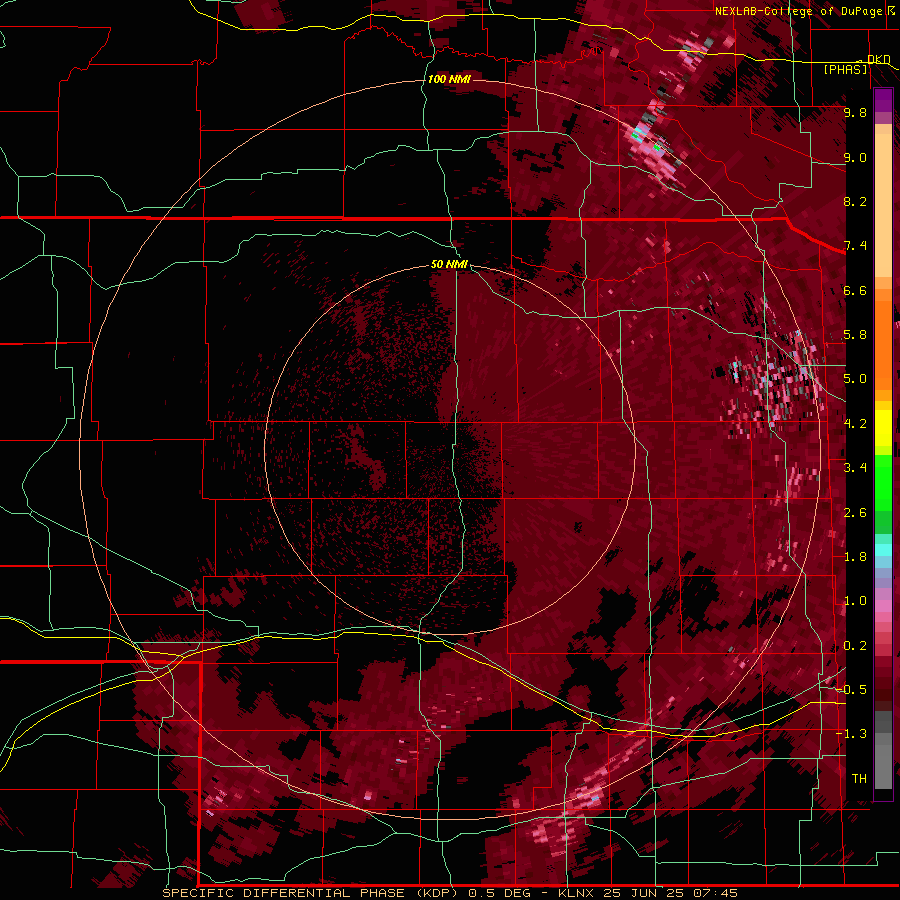Click the 5.8 value on color scale
The image size is (900, 900).
click(x=855, y=335)
